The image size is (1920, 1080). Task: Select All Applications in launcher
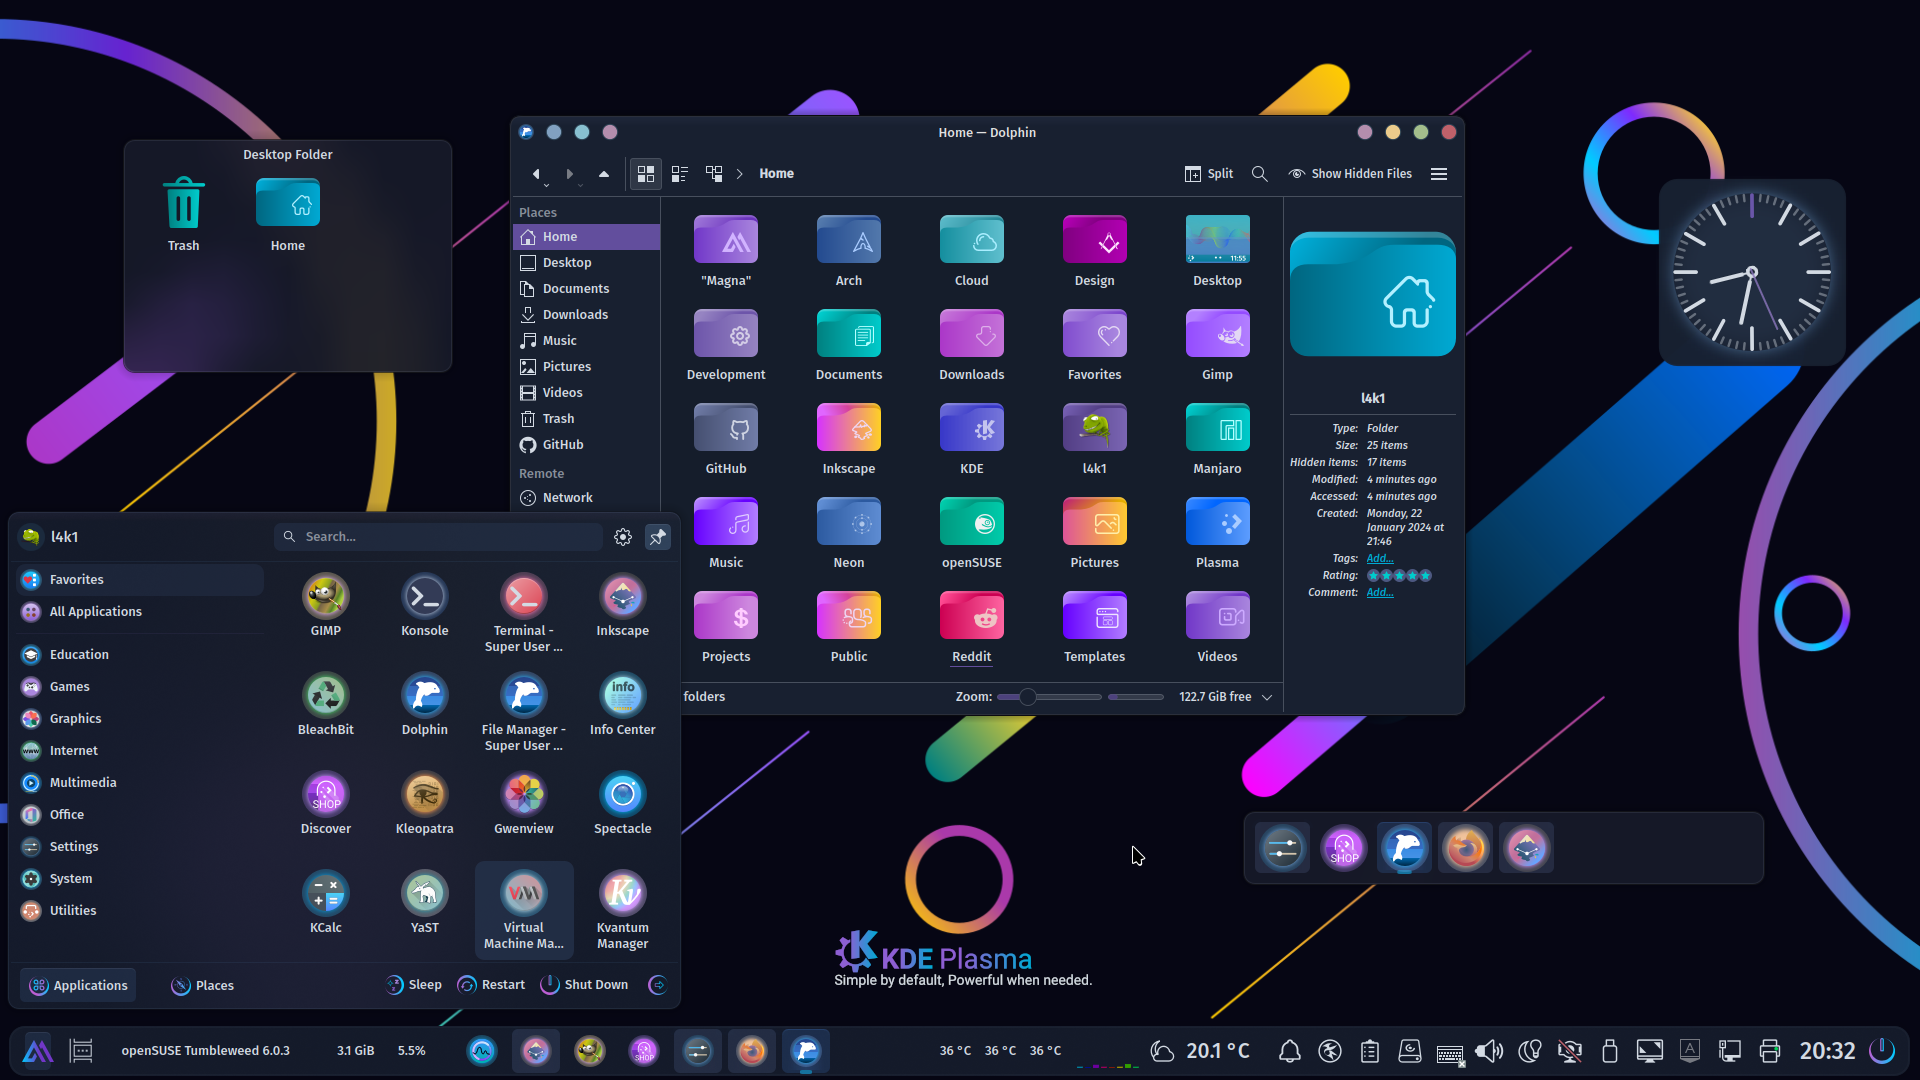(x=140, y=612)
